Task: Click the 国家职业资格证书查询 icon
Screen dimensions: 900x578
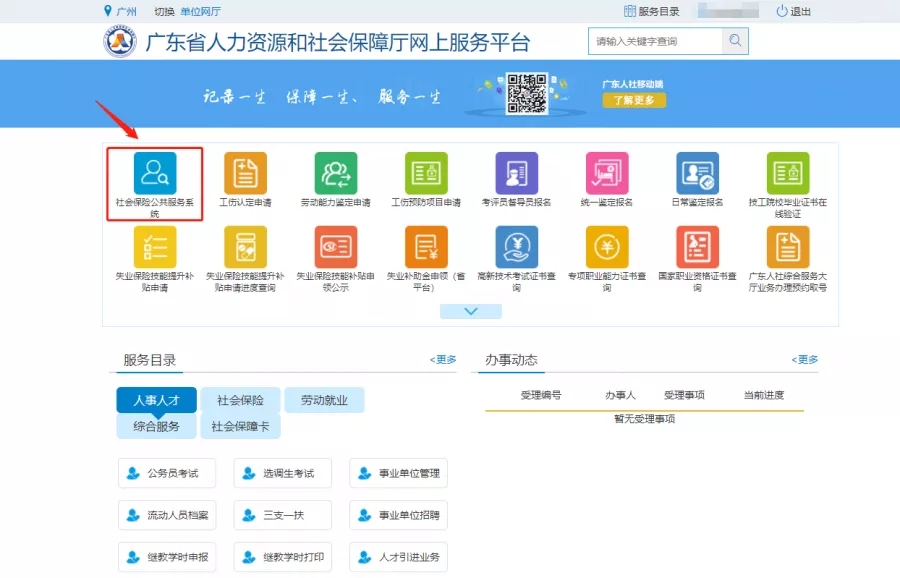Action: 697,247
